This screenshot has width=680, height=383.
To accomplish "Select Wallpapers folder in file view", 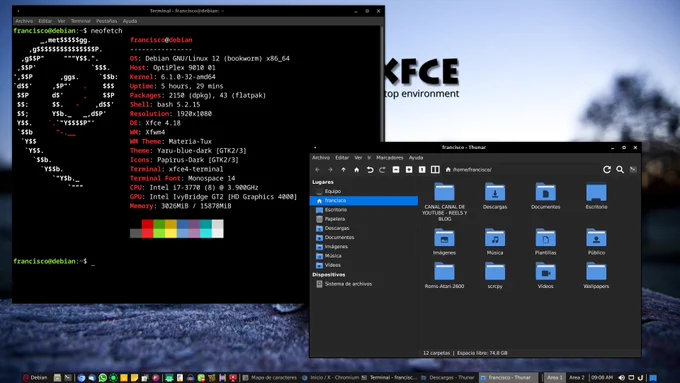I will 596,272.
